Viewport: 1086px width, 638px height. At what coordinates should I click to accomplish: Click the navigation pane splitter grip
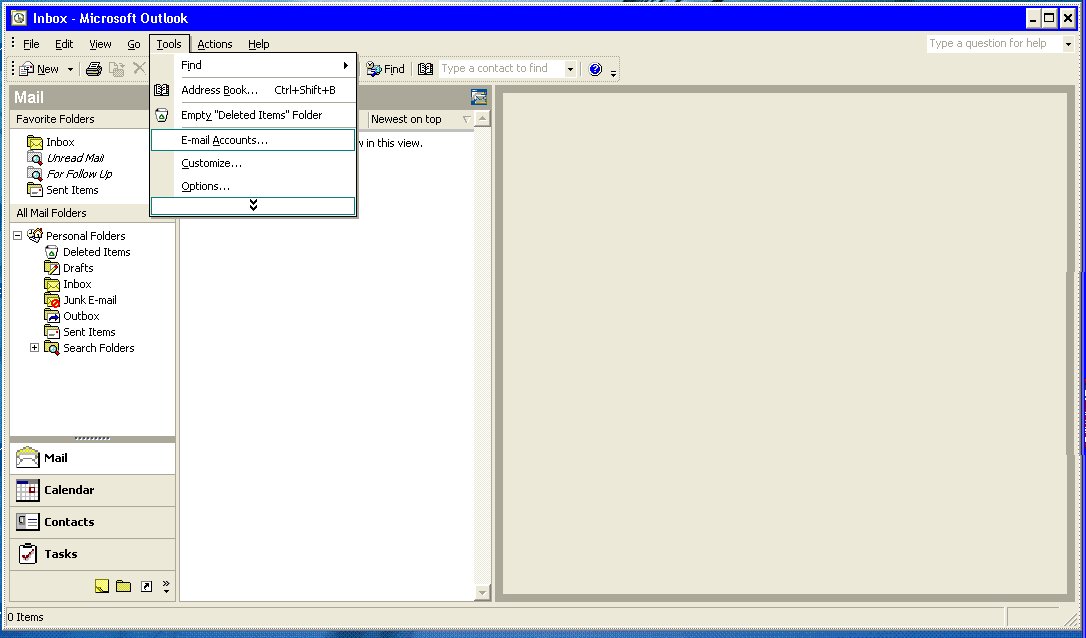point(92,438)
